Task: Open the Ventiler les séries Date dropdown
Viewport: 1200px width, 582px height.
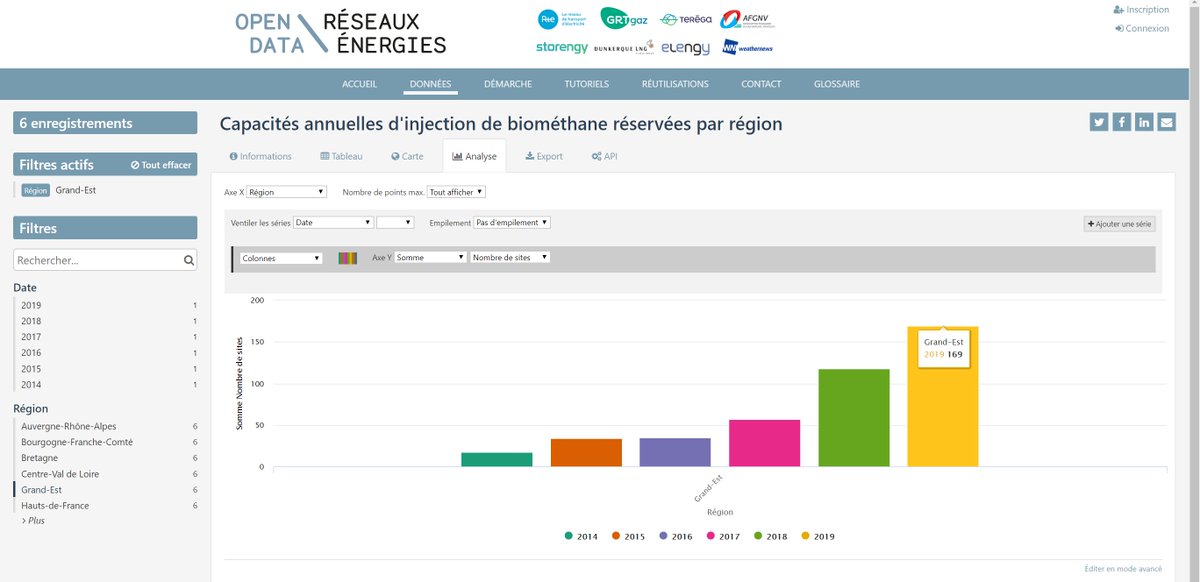Action: pos(333,223)
